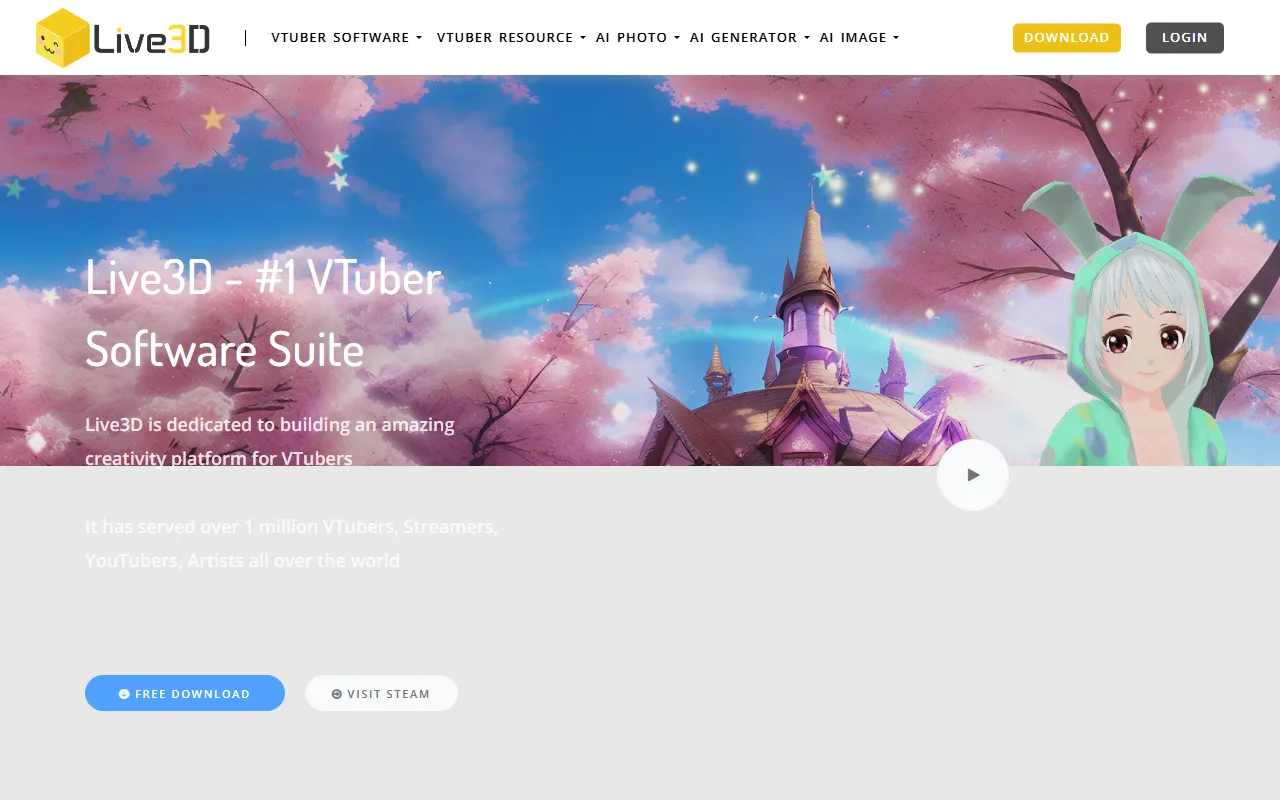Play the intro video
The height and width of the screenshot is (800, 1280).
(973, 475)
